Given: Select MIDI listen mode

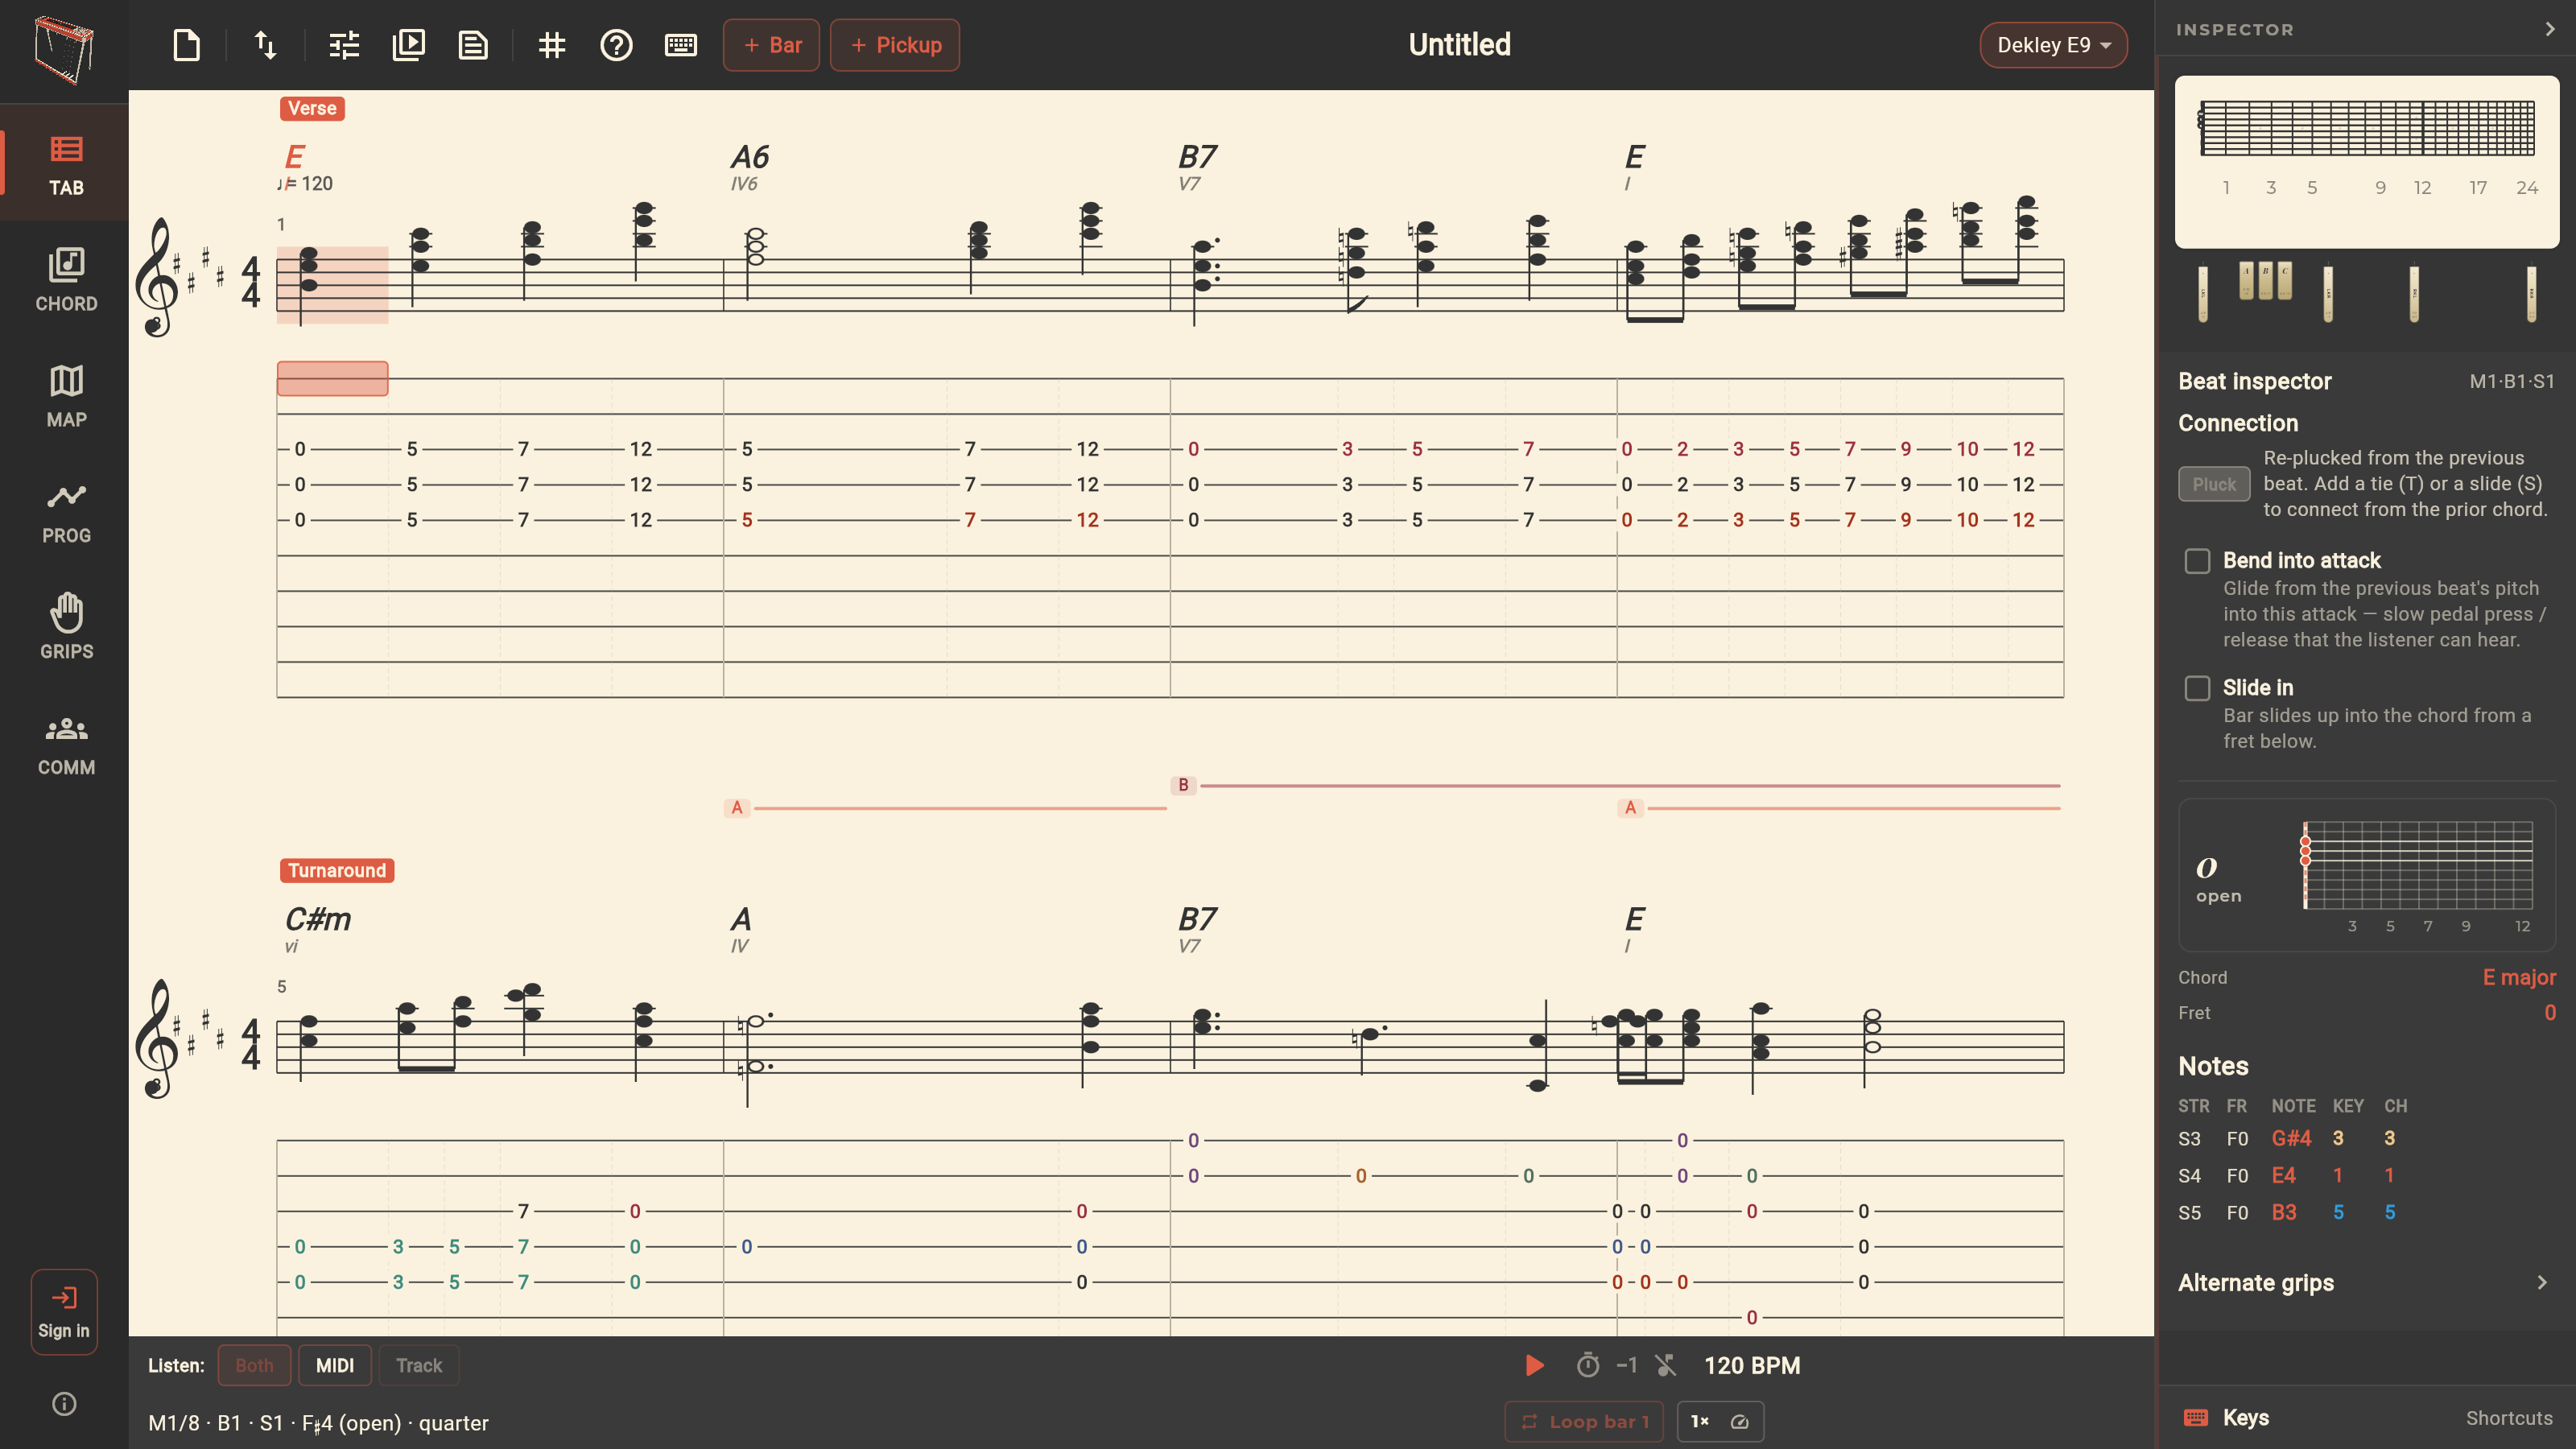Looking at the screenshot, I should coord(335,1365).
